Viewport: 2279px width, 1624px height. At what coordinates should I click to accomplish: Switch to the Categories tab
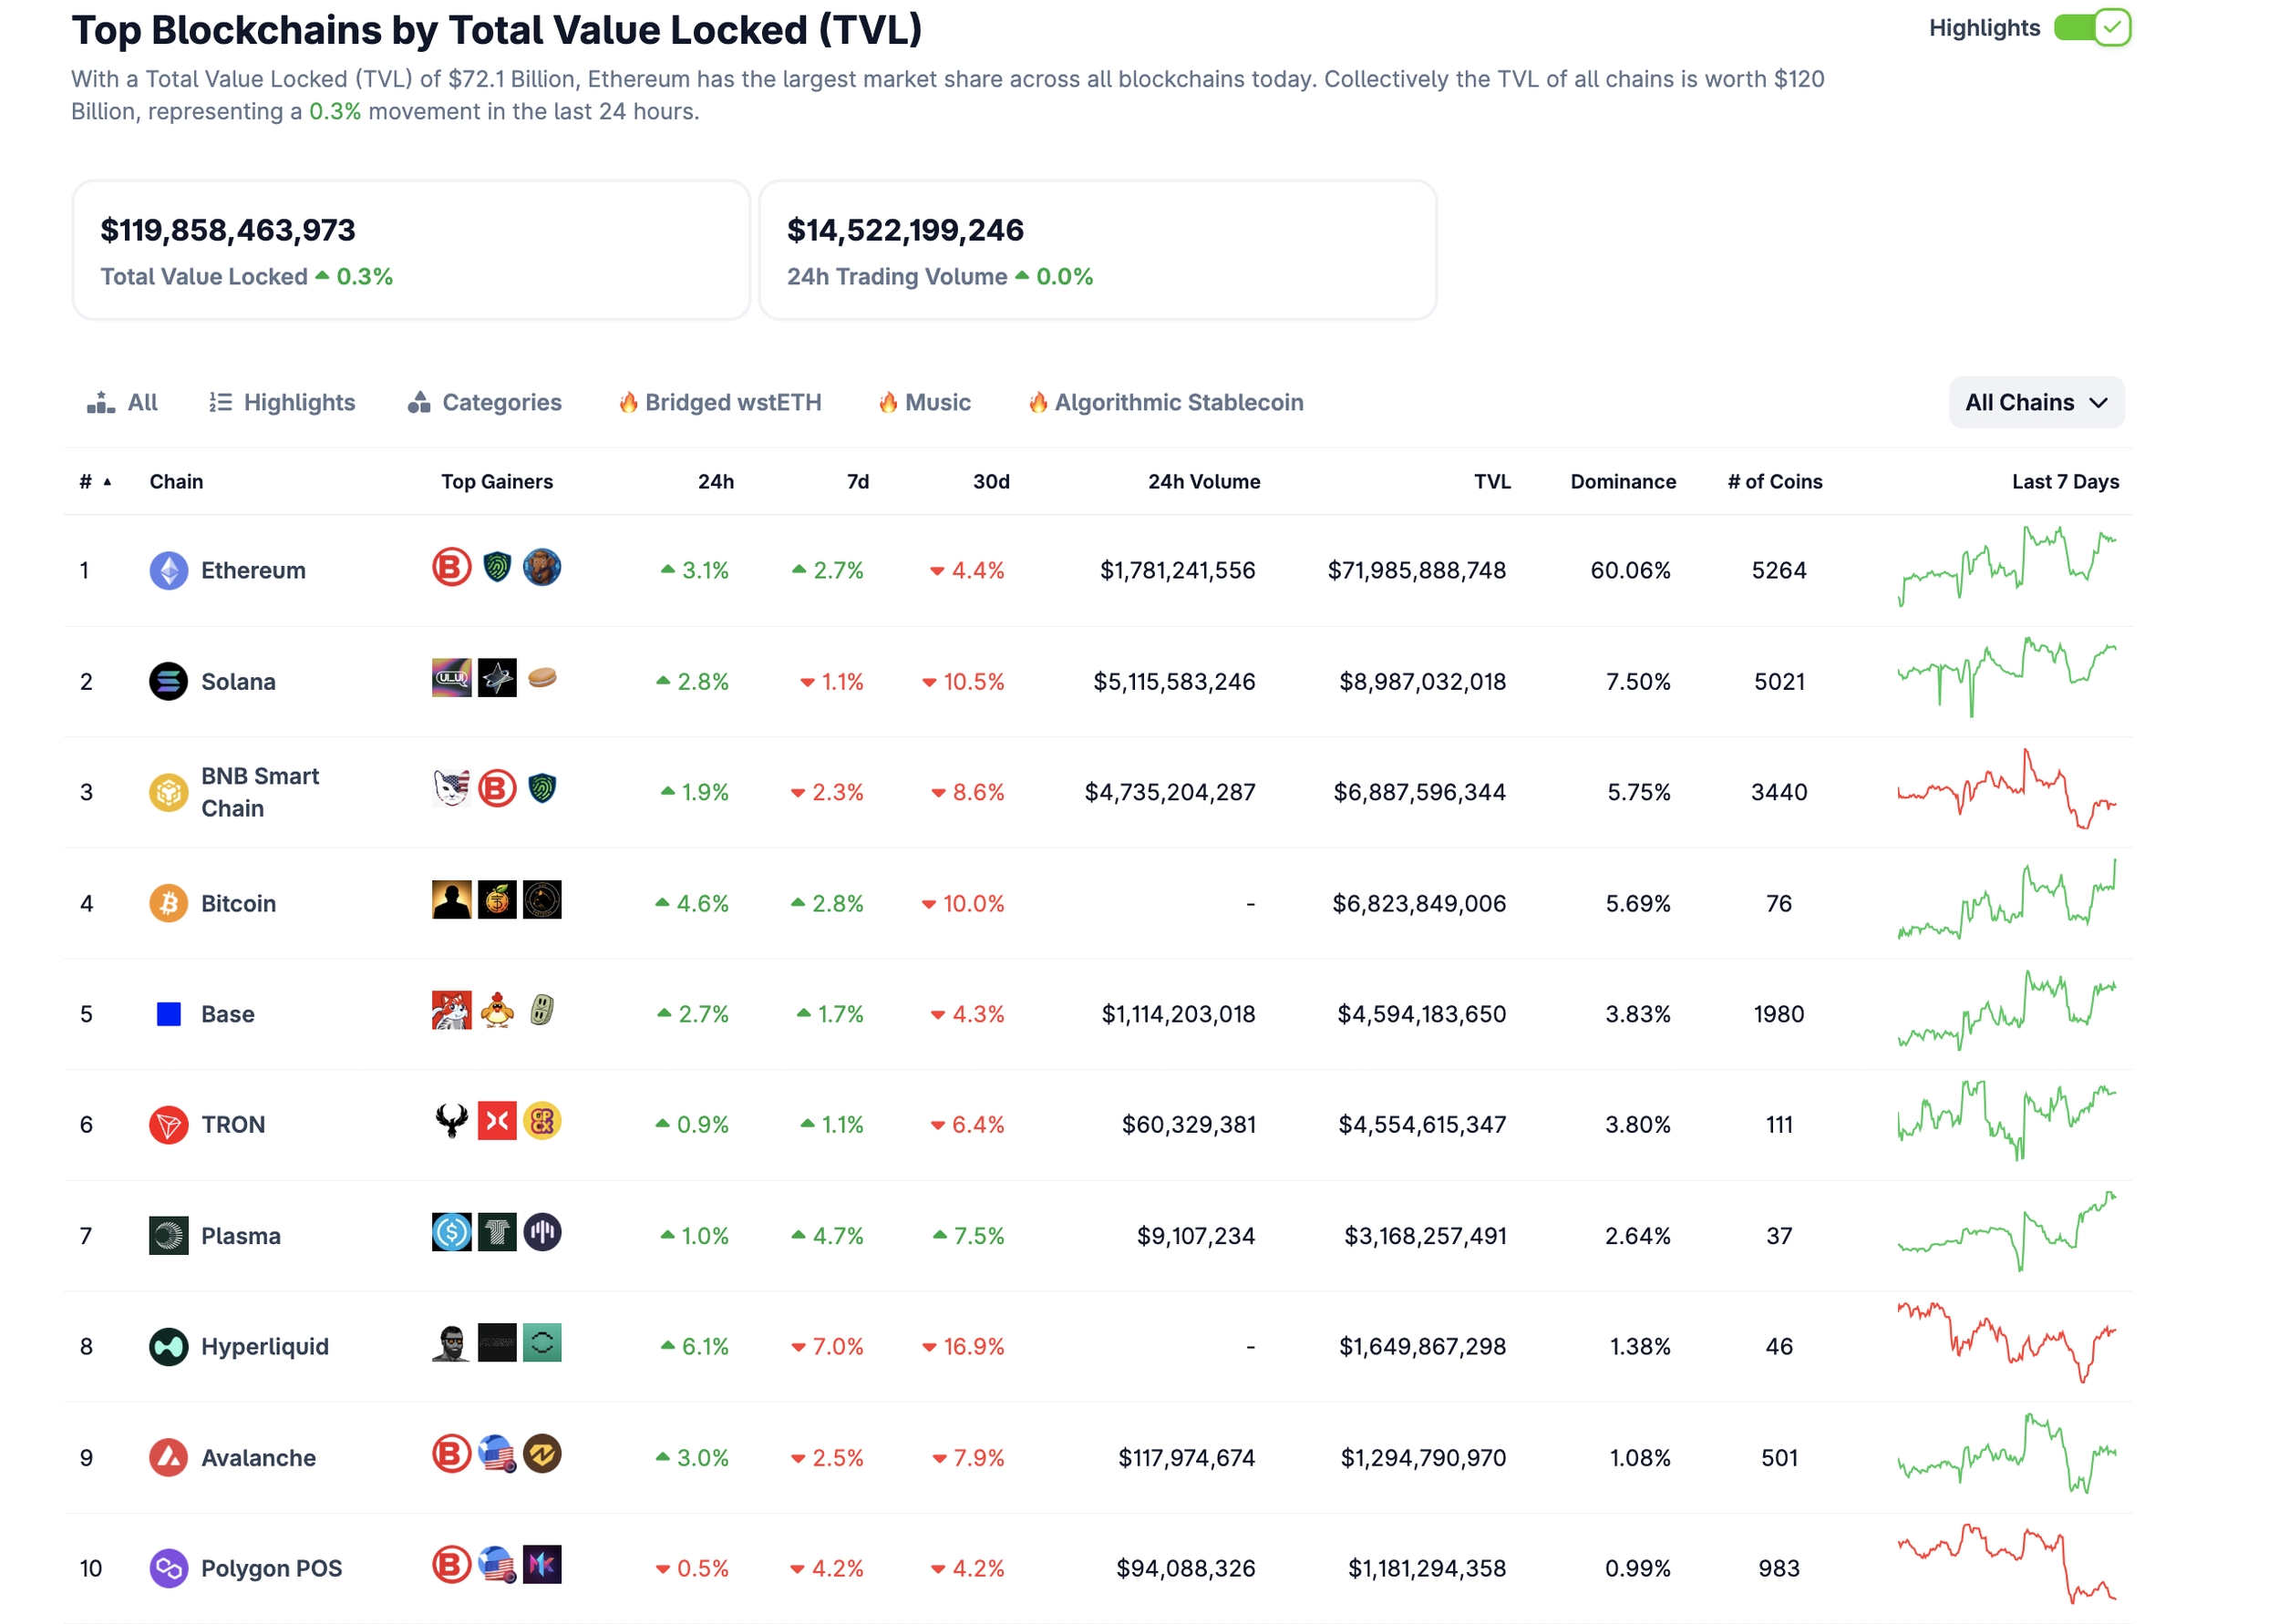tap(485, 403)
